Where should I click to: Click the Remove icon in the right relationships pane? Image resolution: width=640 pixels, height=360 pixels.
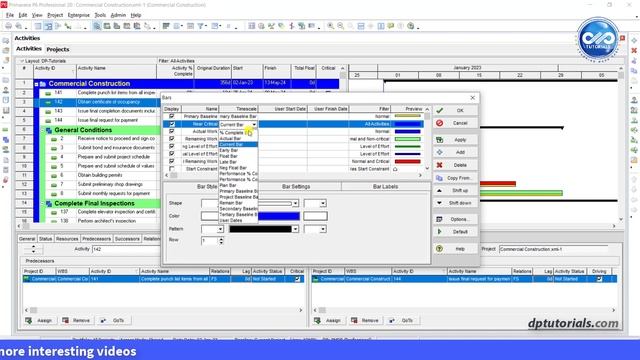click(354, 320)
